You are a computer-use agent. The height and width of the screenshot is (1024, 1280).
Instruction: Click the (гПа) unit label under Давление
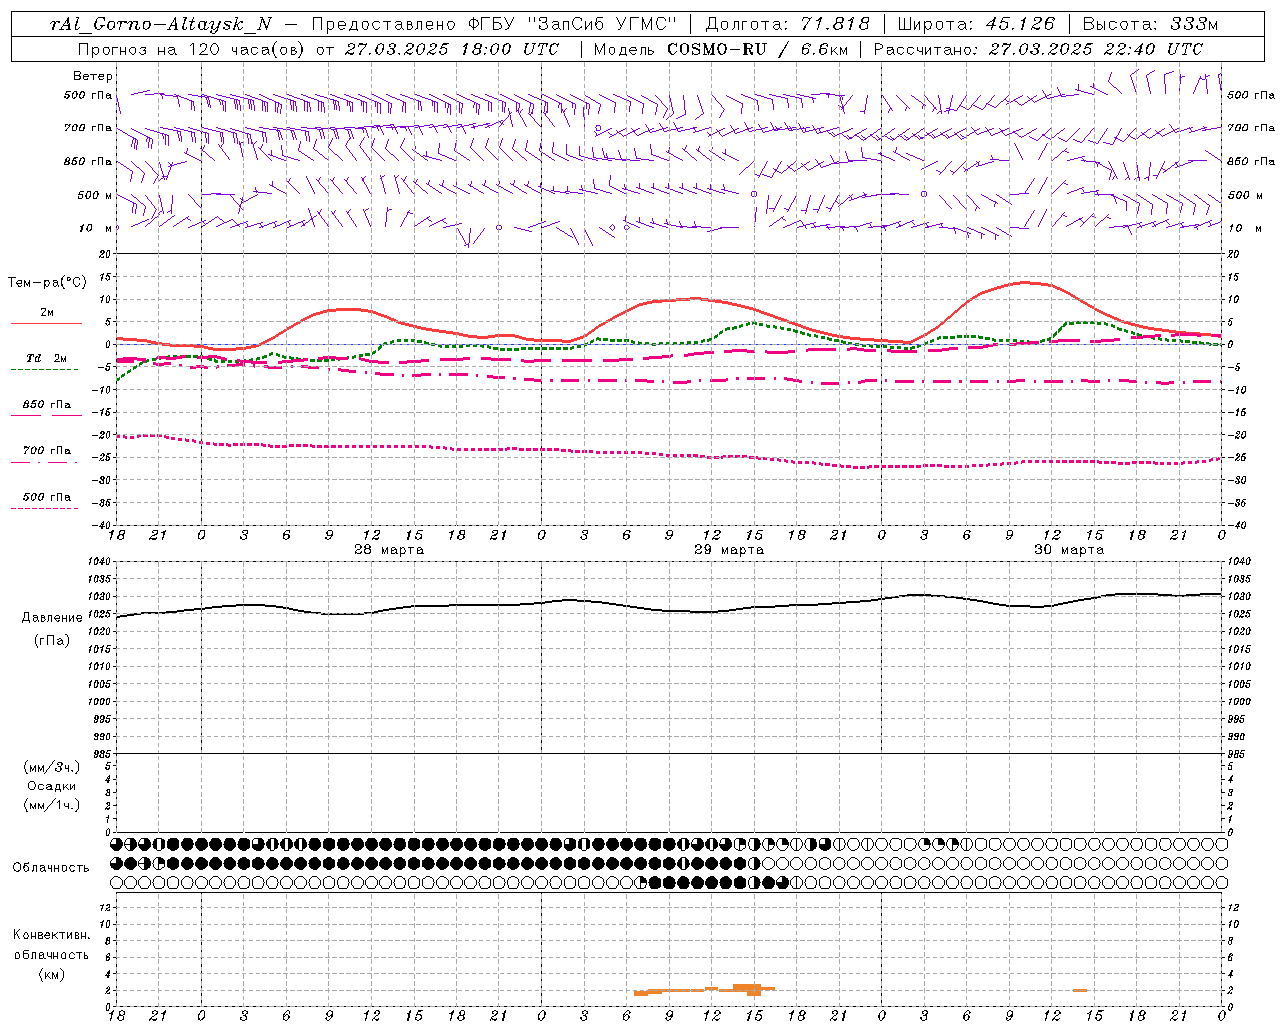(x=52, y=641)
